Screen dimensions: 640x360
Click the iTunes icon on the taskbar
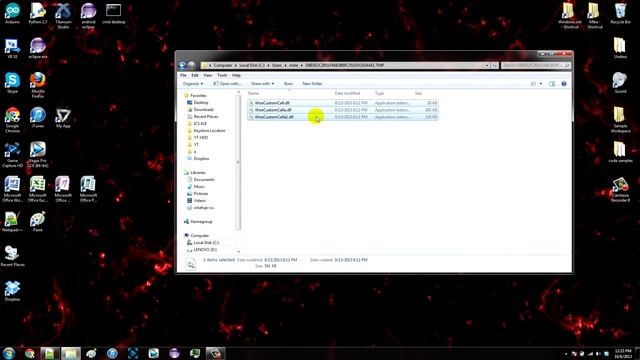(112, 353)
